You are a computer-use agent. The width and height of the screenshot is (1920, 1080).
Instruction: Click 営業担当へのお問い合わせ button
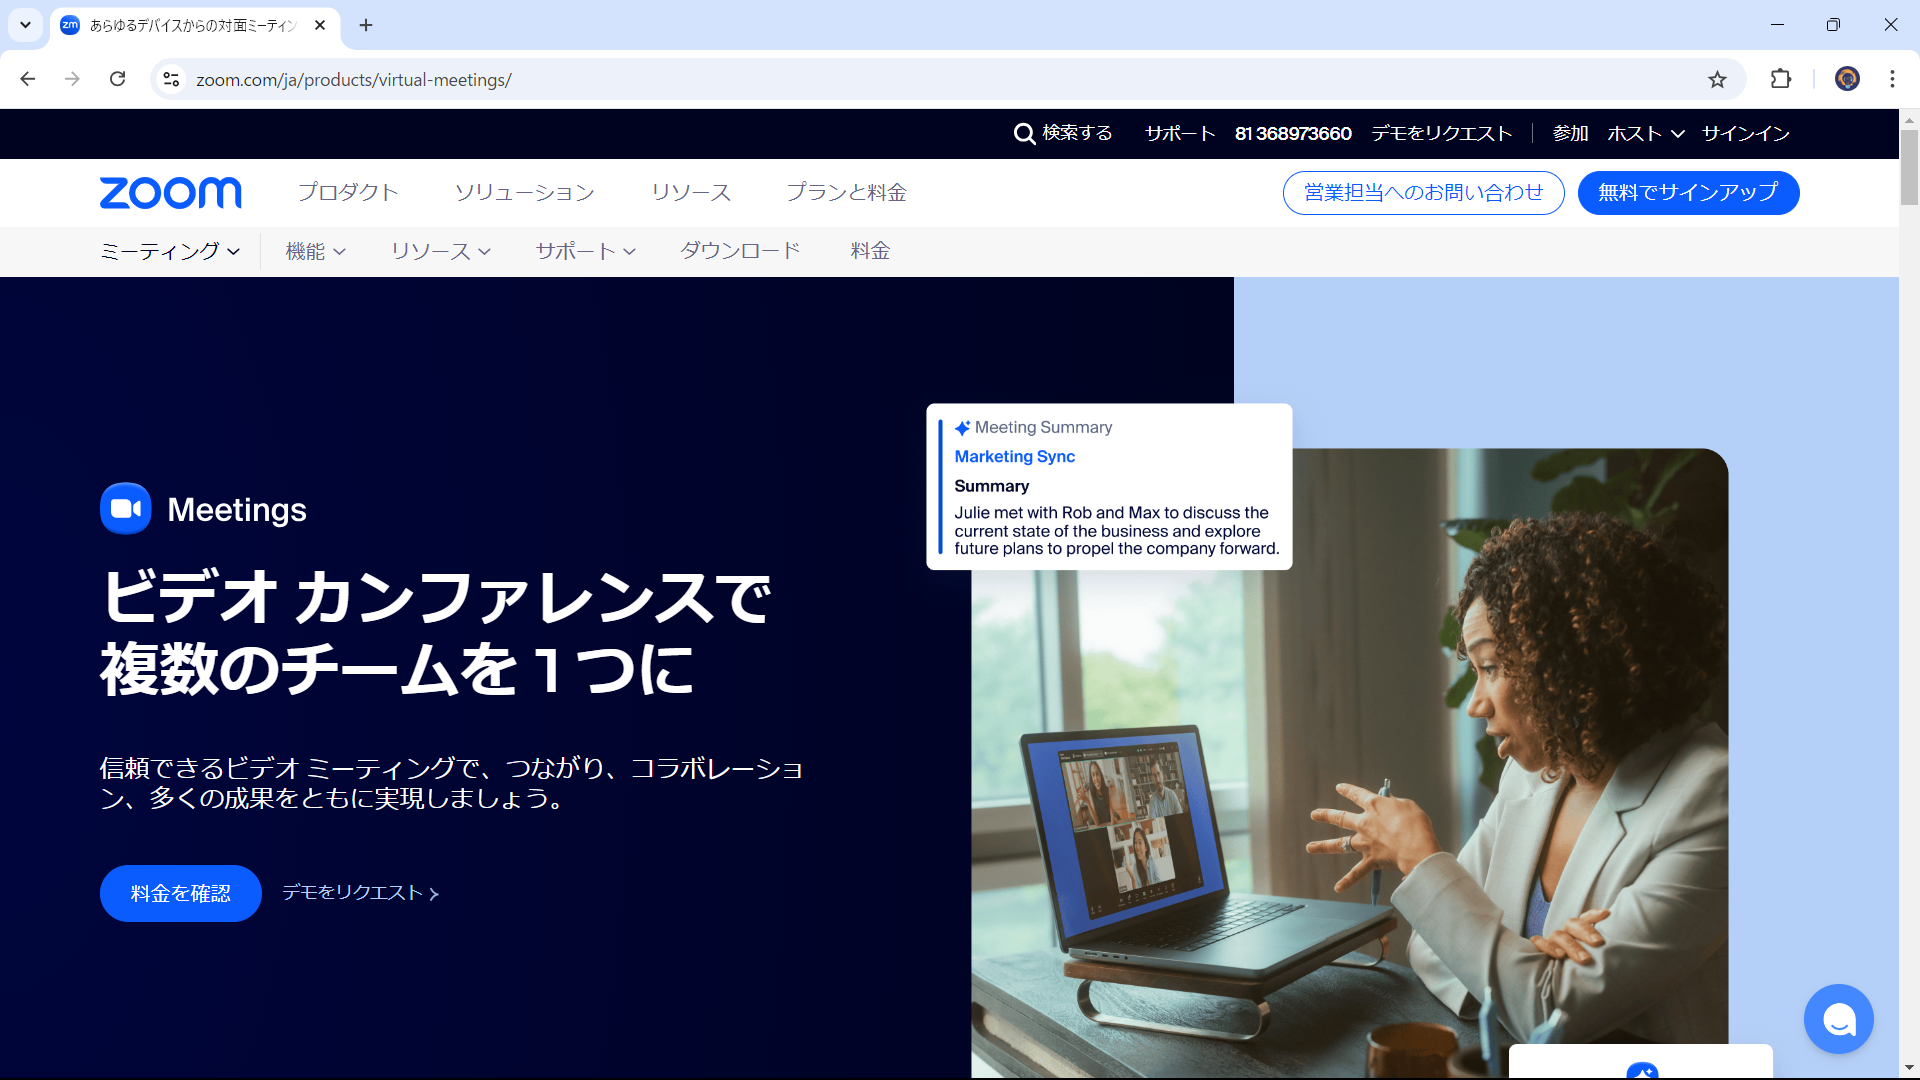pyautogui.click(x=1423, y=193)
